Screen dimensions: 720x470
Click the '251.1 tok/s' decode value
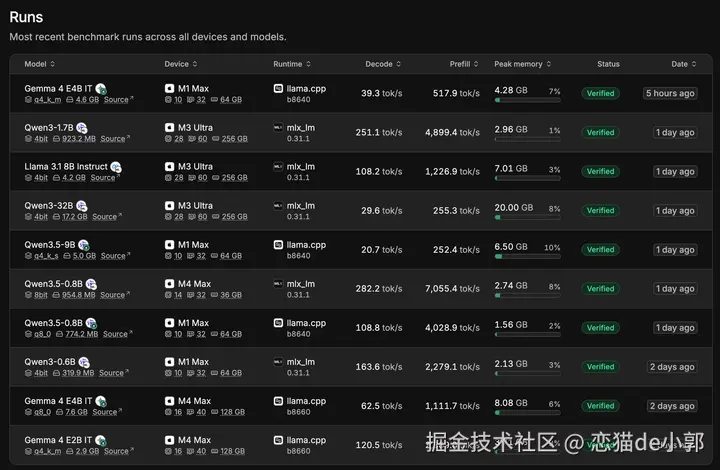tap(379, 132)
